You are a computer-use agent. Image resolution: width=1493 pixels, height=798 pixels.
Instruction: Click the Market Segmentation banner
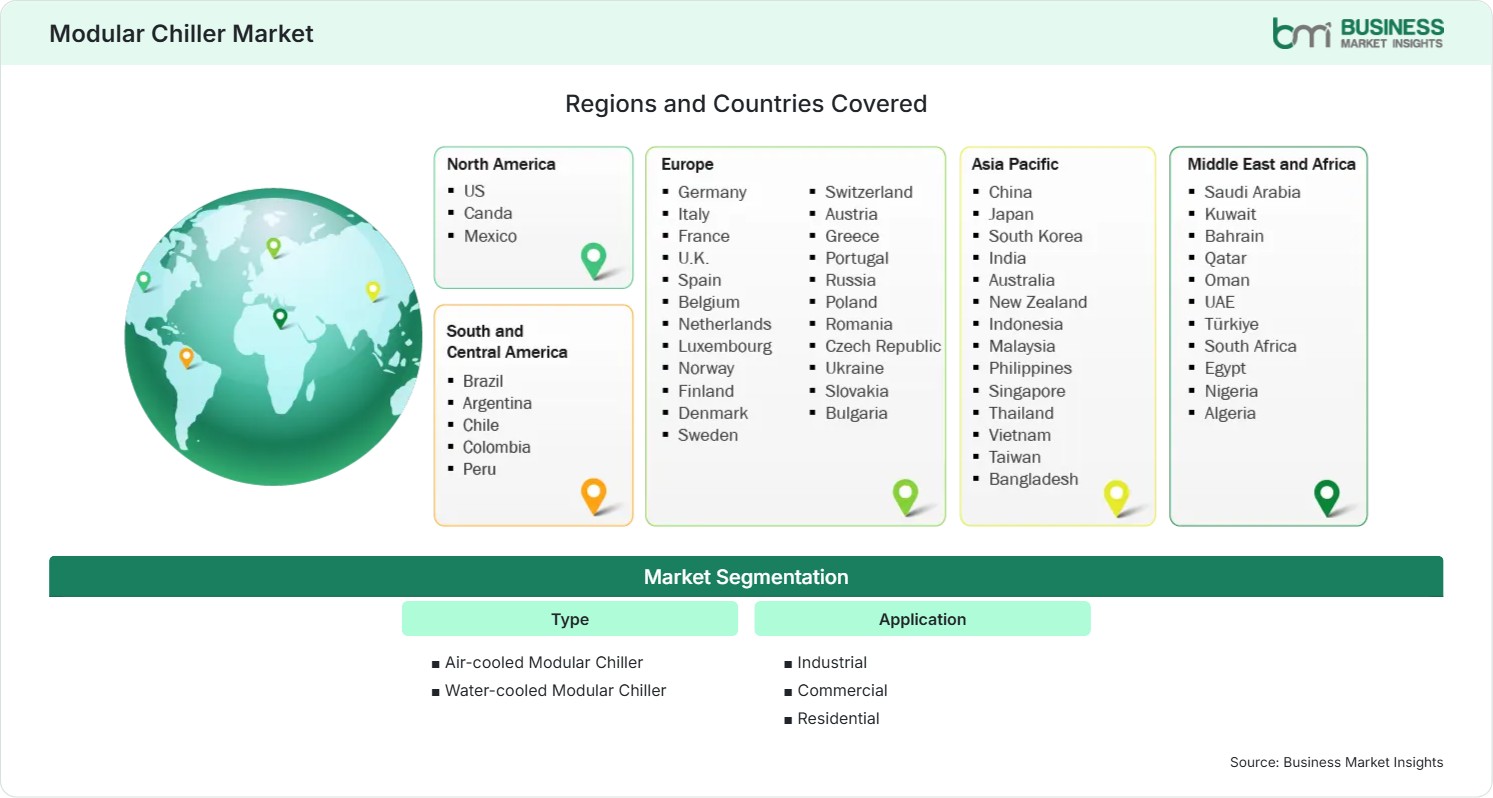tap(746, 577)
